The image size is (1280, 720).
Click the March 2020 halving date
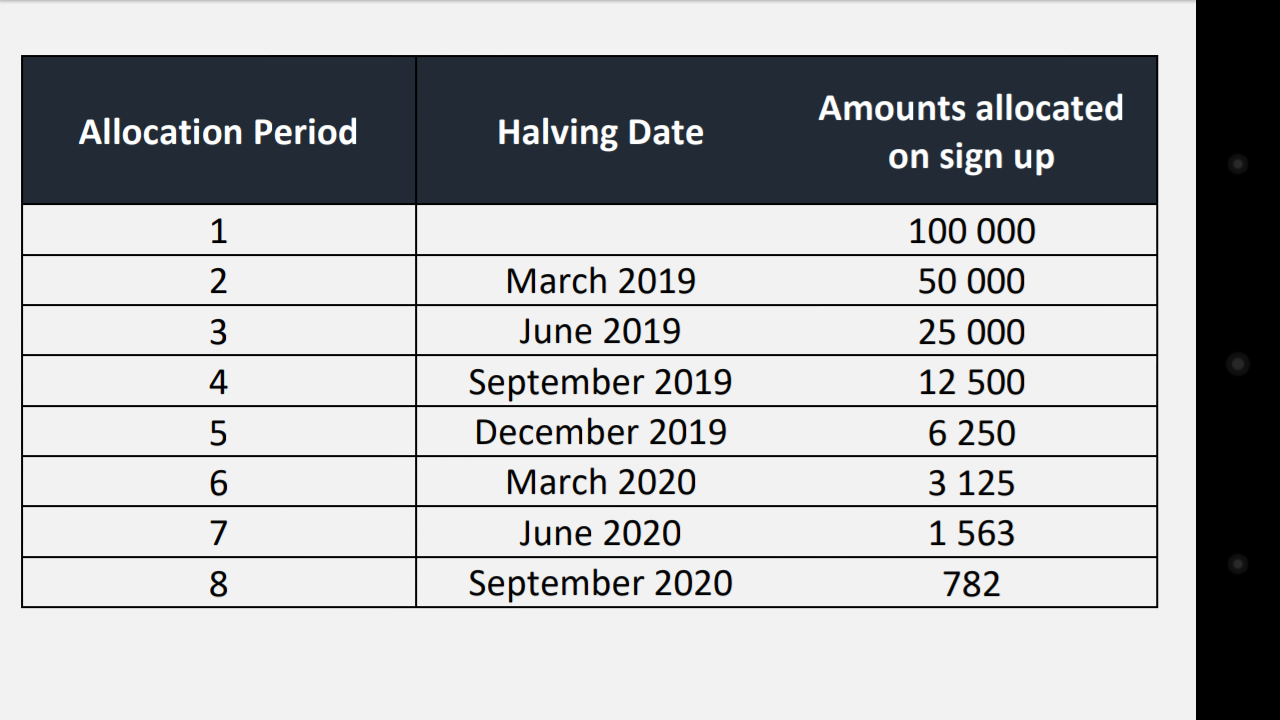[x=600, y=482]
